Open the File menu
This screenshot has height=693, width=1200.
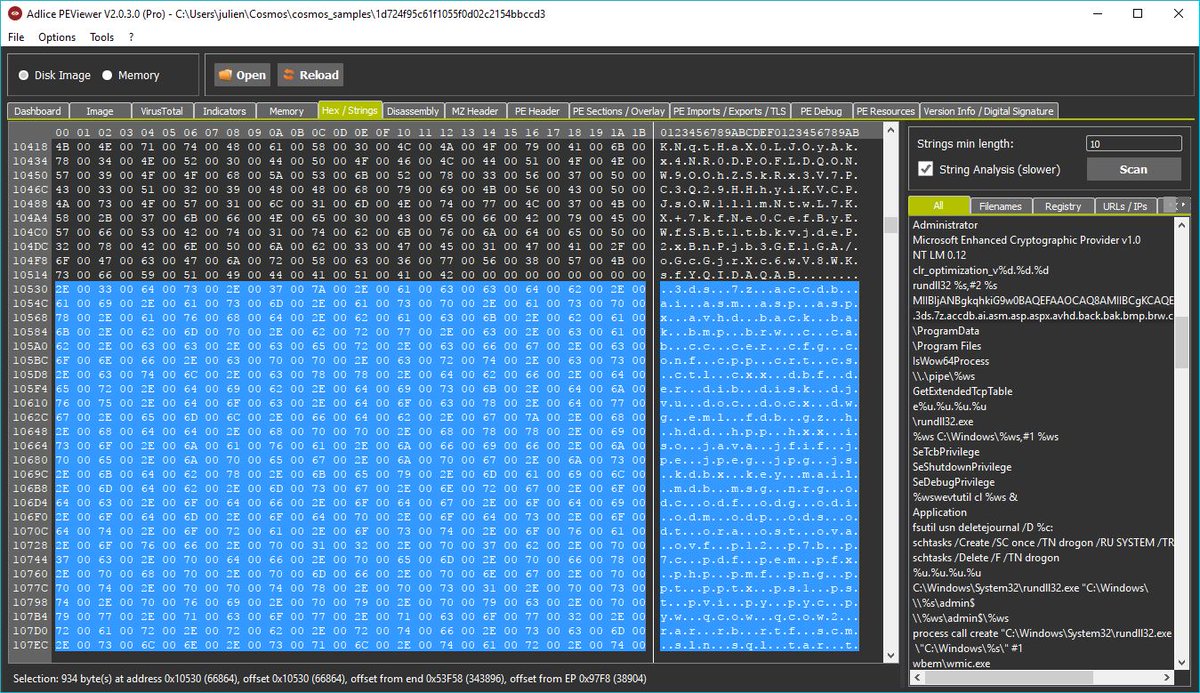point(16,37)
